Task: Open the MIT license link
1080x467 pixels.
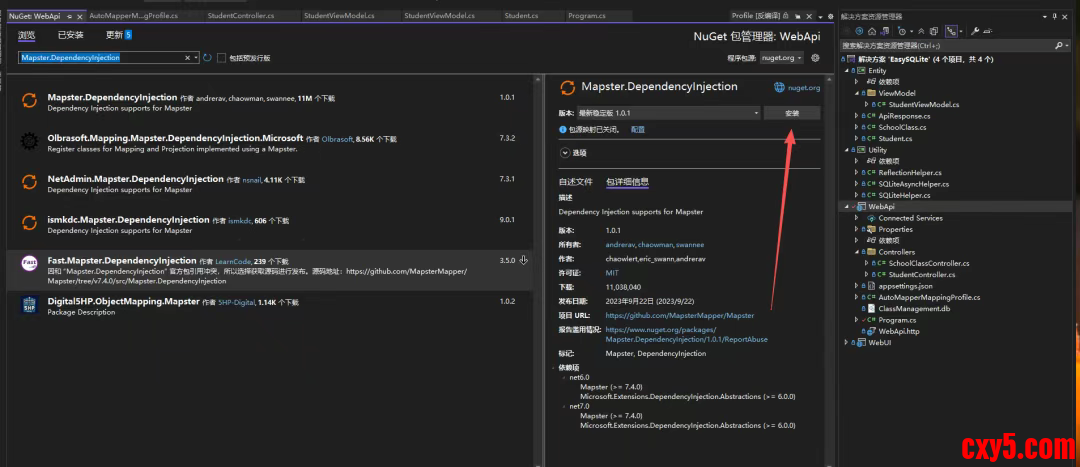Action: pyautogui.click(x=612, y=272)
